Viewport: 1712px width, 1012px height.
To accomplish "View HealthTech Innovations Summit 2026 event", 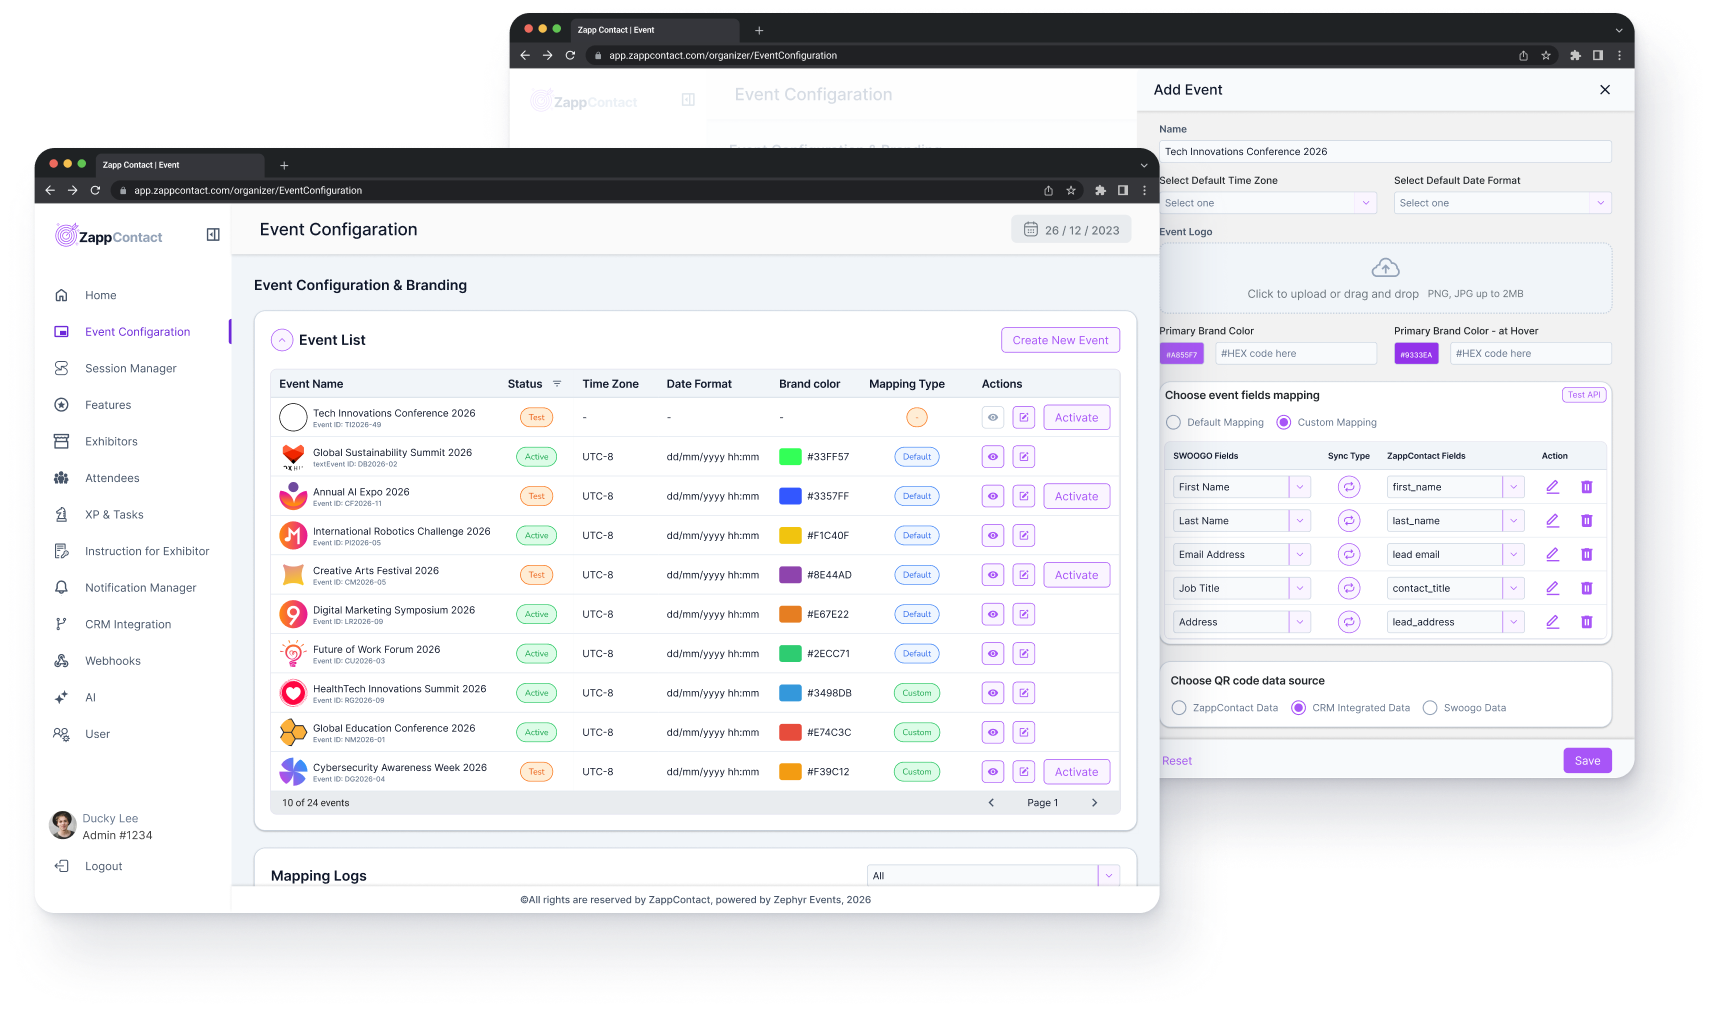I will (992, 693).
